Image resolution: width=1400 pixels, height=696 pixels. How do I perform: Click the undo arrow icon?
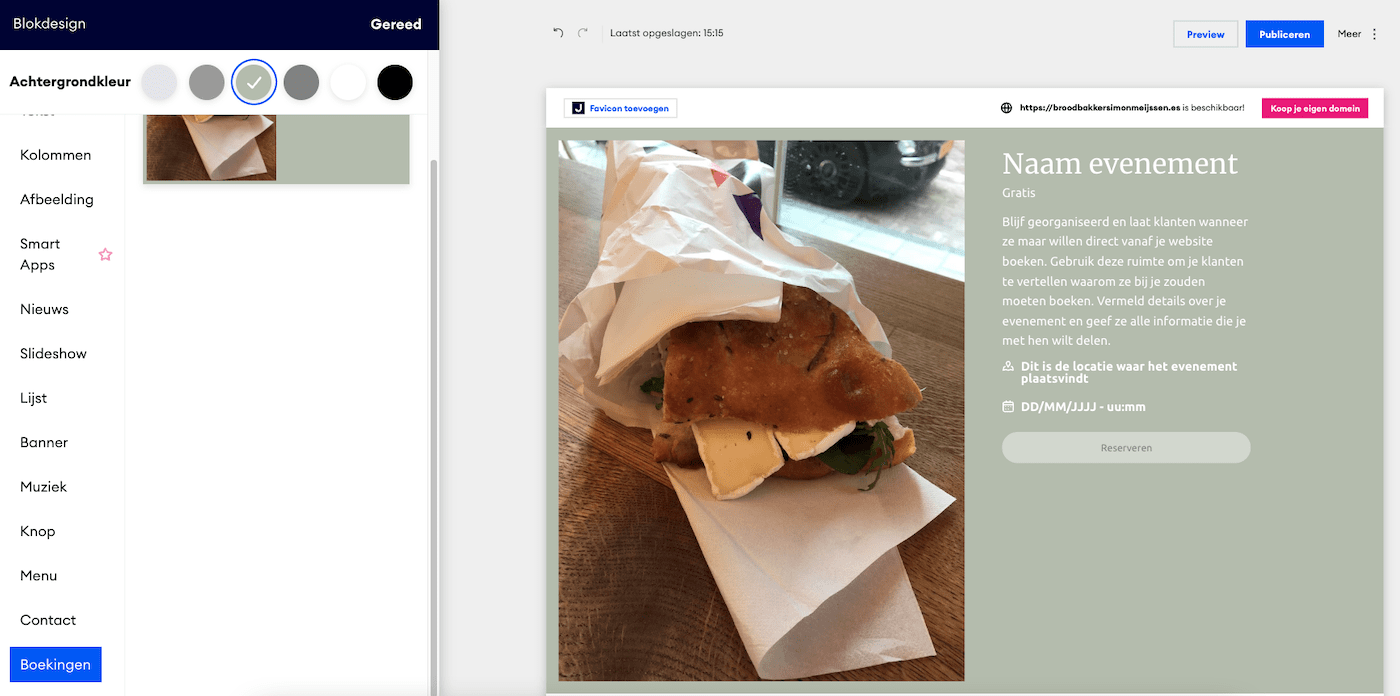coord(558,33)
